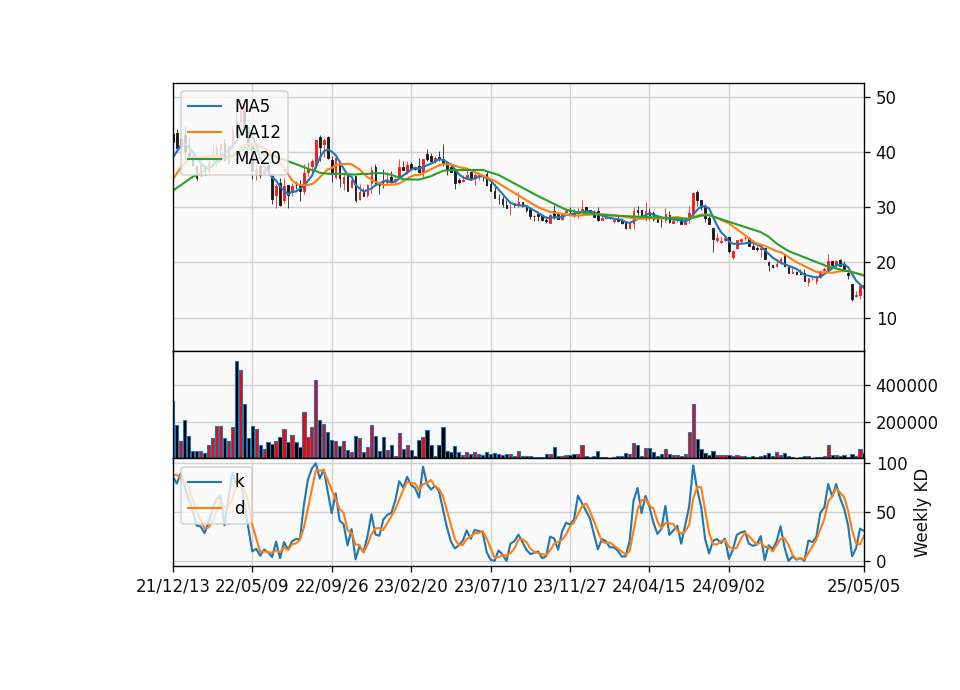The height and width of the screenshot is (690, 960).
Task: Click the MA12 legend label
Action: pyautogui.click(x=257, y=132)
